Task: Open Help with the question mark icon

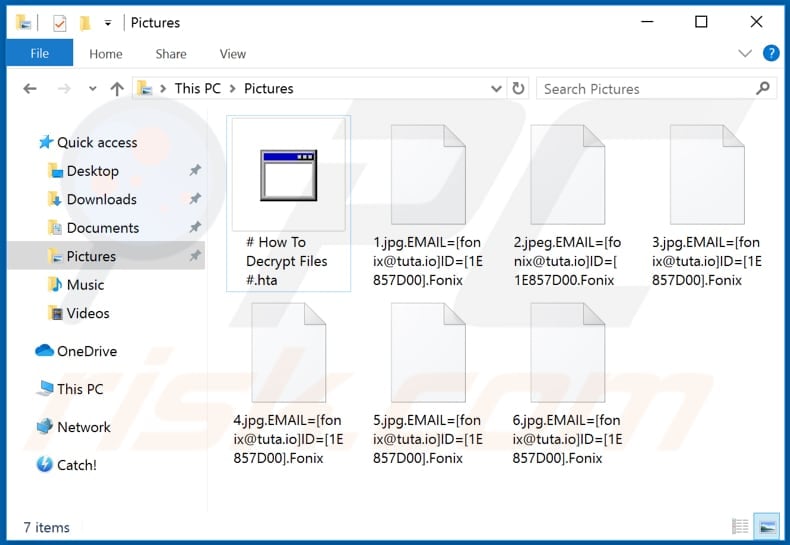Action: 771,53
